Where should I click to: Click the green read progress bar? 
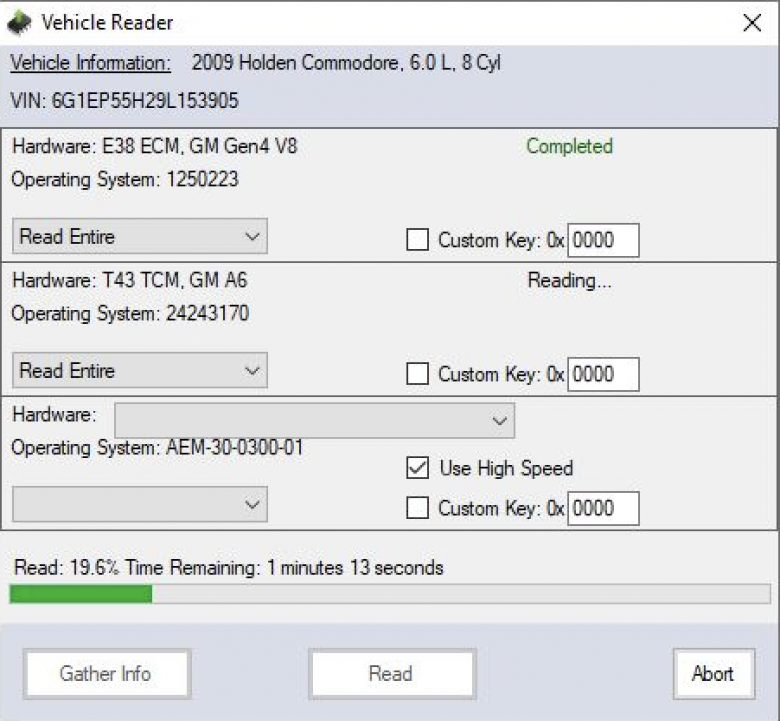pos(390,594)
